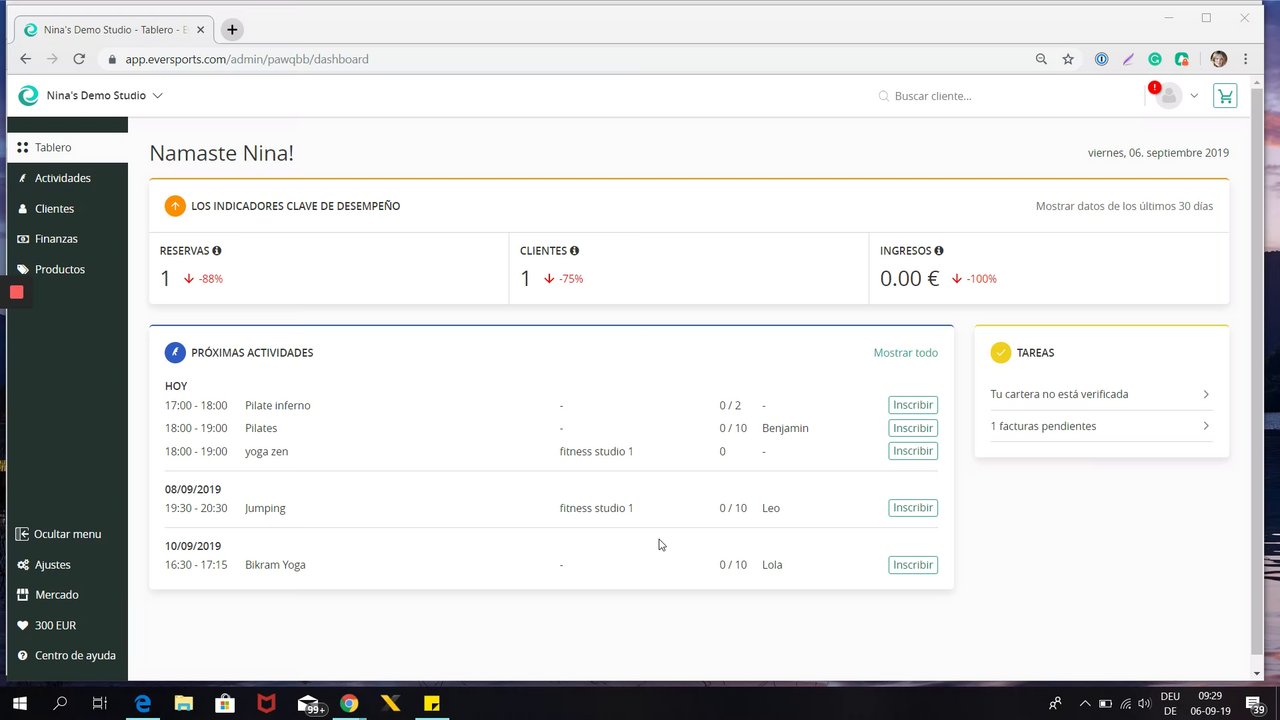Open the Tablero sidebar item
Viewport: 1280px width, 720px height.
[67, 147]
